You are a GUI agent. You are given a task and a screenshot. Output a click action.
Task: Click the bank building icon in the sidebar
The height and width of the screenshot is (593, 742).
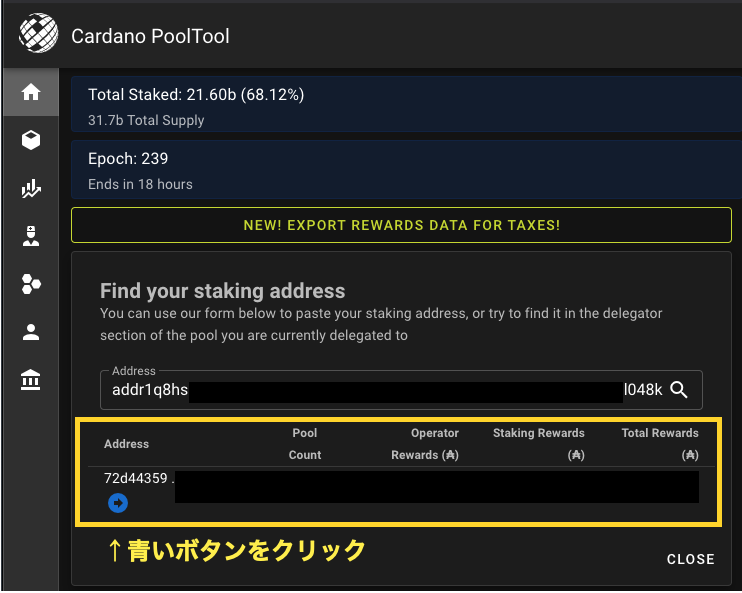[x=31, y=380]
